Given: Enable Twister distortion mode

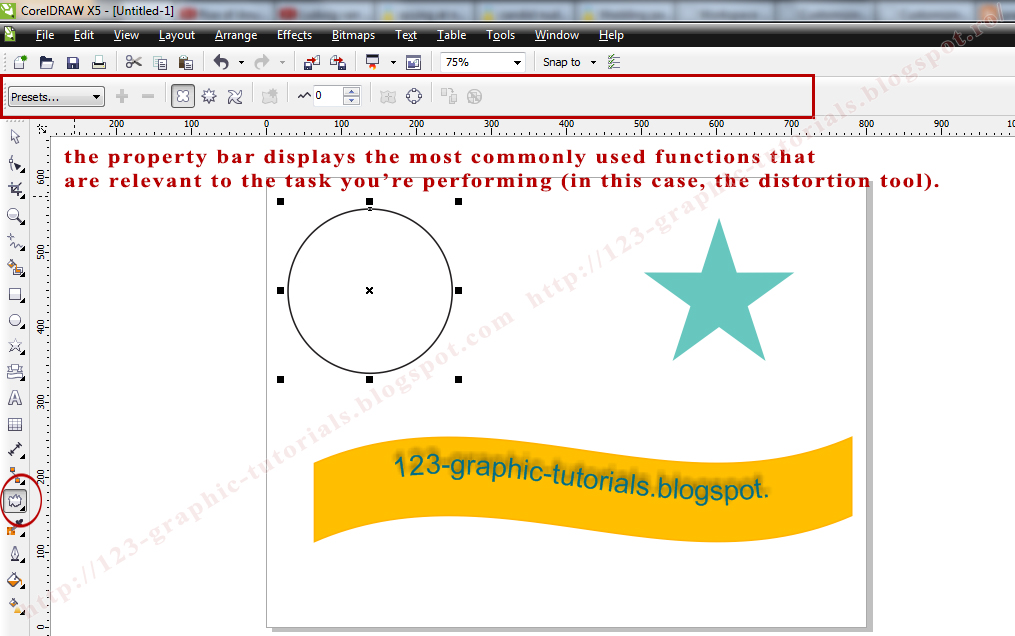Looking at the screenshot, I should (236, 95).
